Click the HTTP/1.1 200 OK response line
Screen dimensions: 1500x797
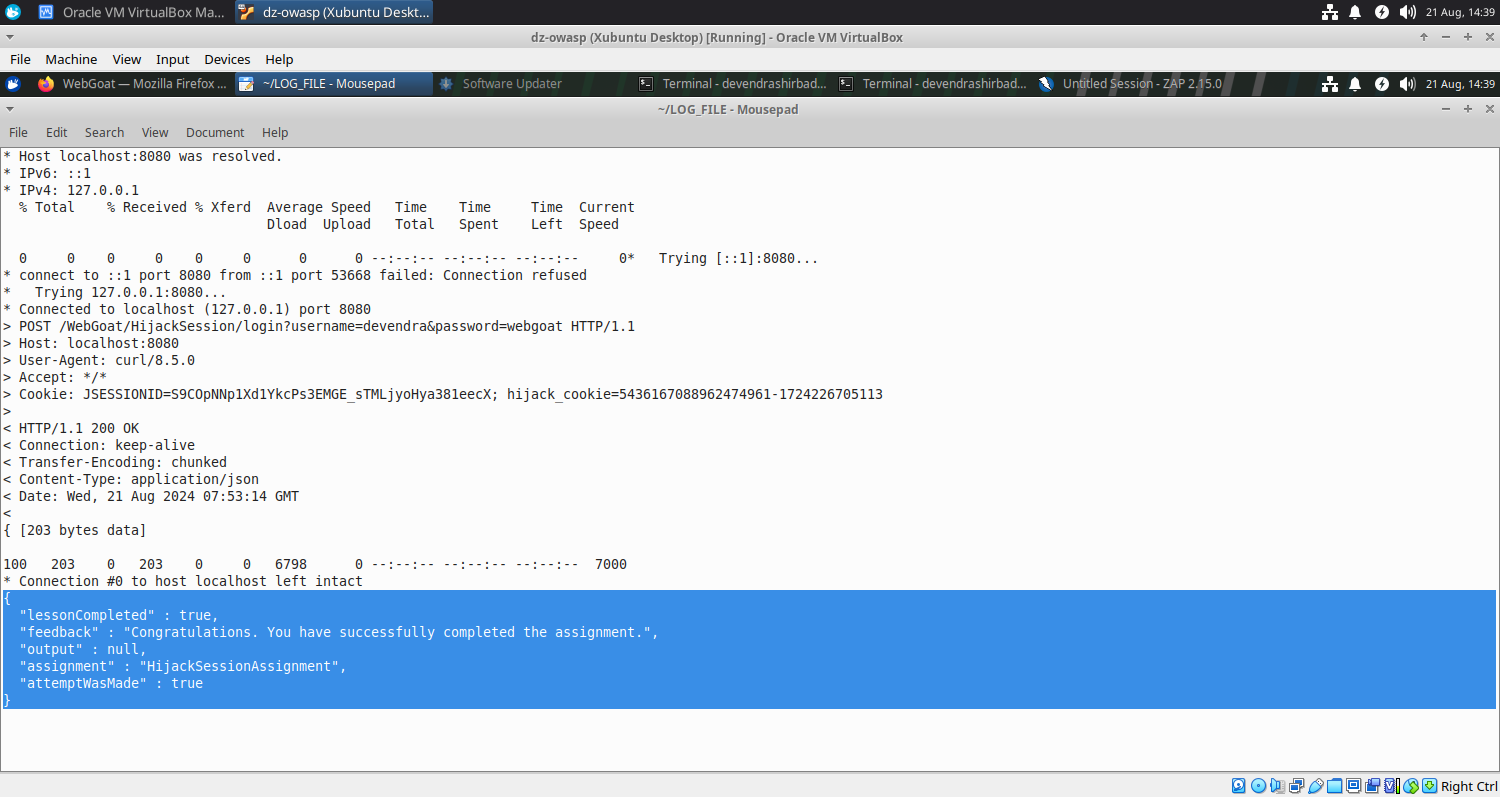pyautogui.click(x=71, y=428)
